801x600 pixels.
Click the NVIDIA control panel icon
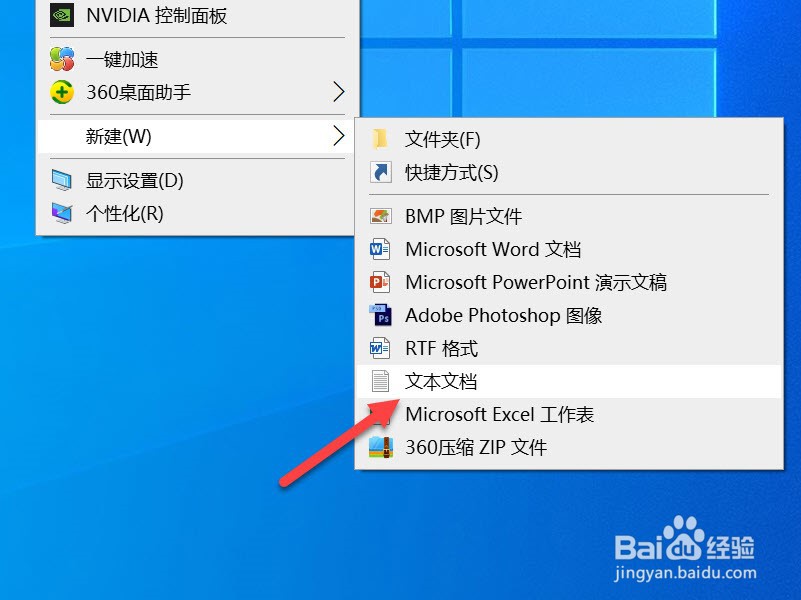(62, 15)
